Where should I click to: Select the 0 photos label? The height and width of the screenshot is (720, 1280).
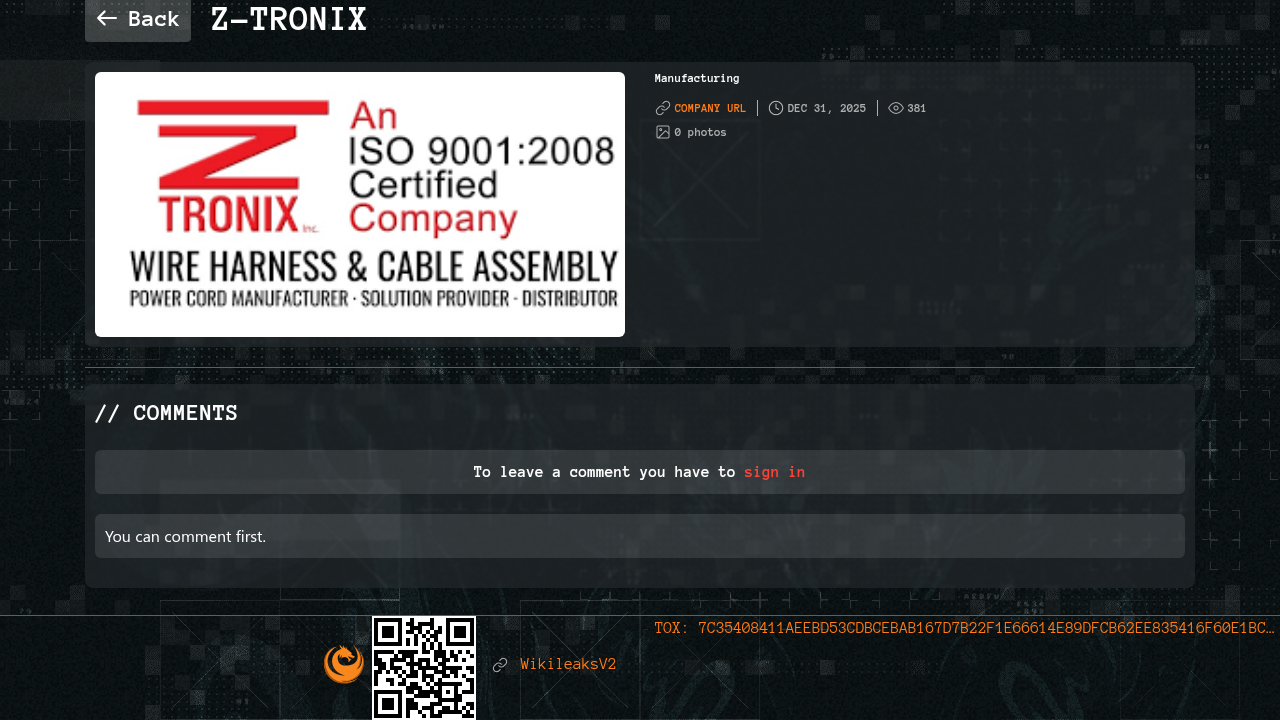(x=700, y=132)
